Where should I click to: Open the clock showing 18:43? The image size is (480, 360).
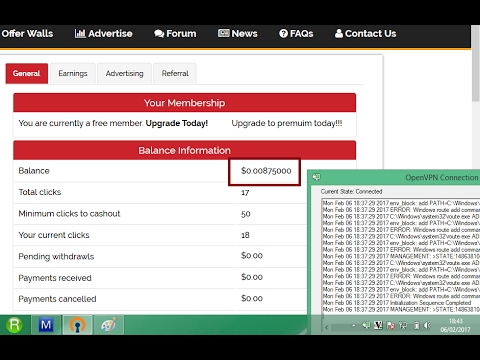(455, 325)
